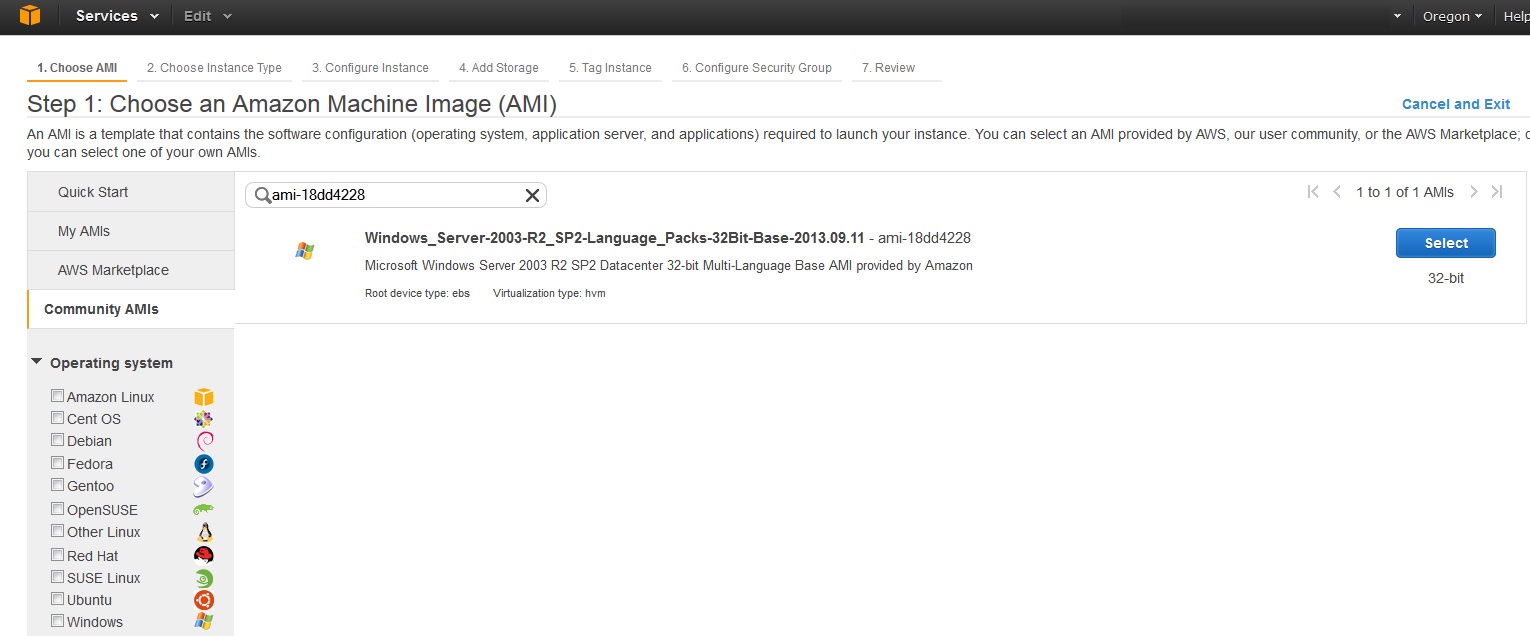Click the Ubuntu logo icon in the filter list
This screenshot has height=636, width=1530.
click(x=203, y=600)
